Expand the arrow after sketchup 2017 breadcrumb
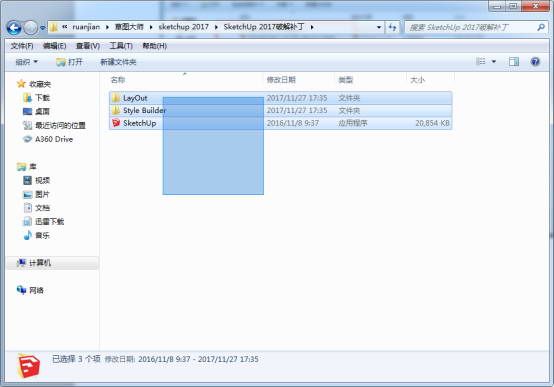The height and width of the screenshot is (387, 554). point(216,27)
